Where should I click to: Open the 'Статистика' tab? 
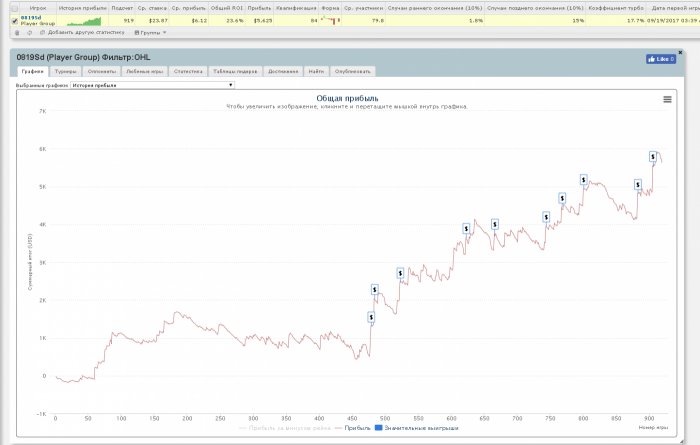tap(188, 71)
